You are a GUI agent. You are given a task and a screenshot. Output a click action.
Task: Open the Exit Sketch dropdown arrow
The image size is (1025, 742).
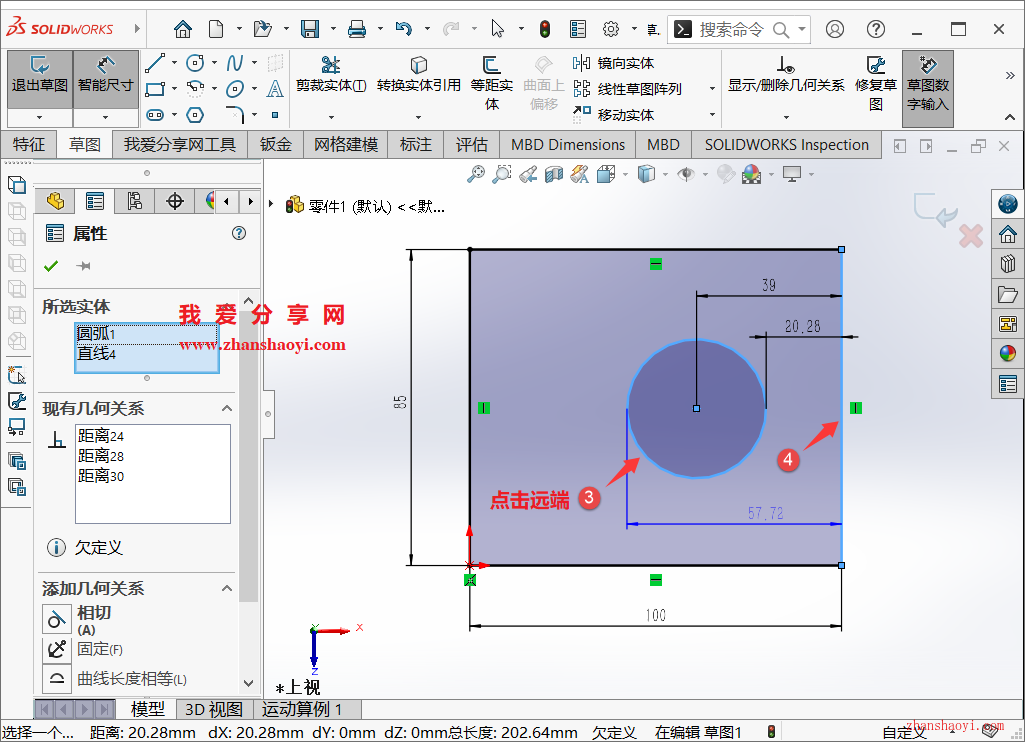coord(40,118)
